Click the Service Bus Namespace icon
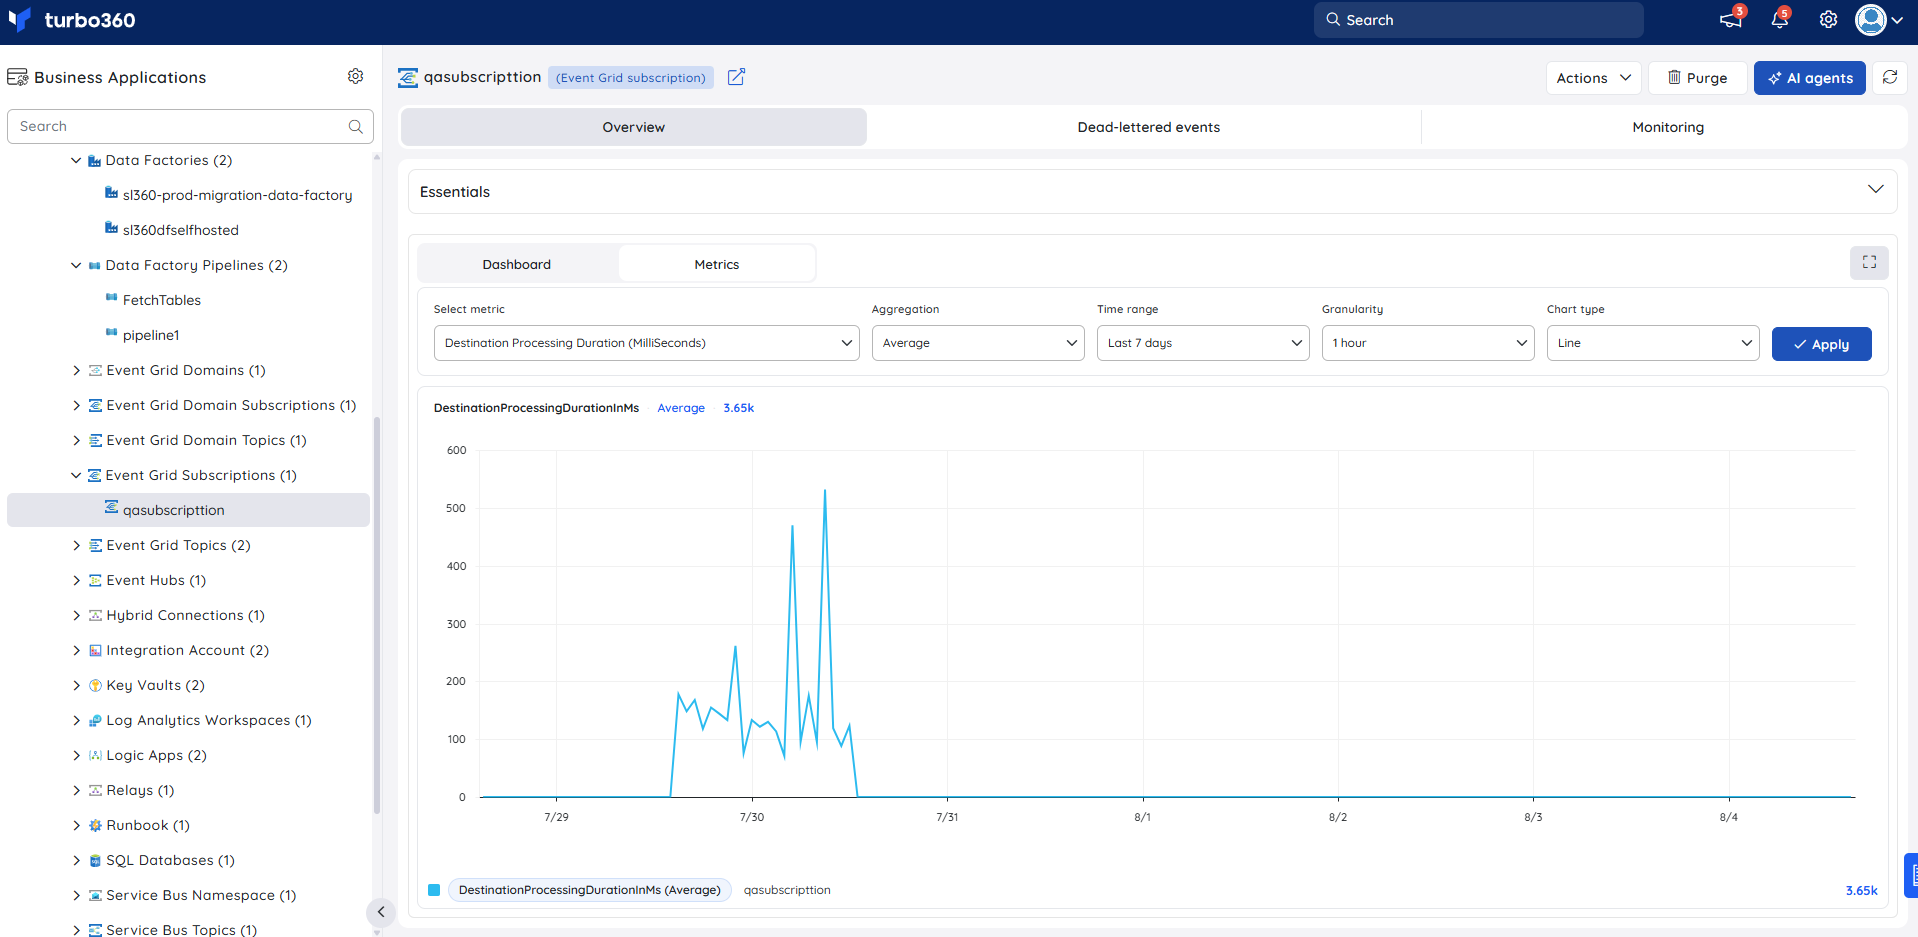The height and width of the screenshot is (937, 1918). click(x=95, y=895)
